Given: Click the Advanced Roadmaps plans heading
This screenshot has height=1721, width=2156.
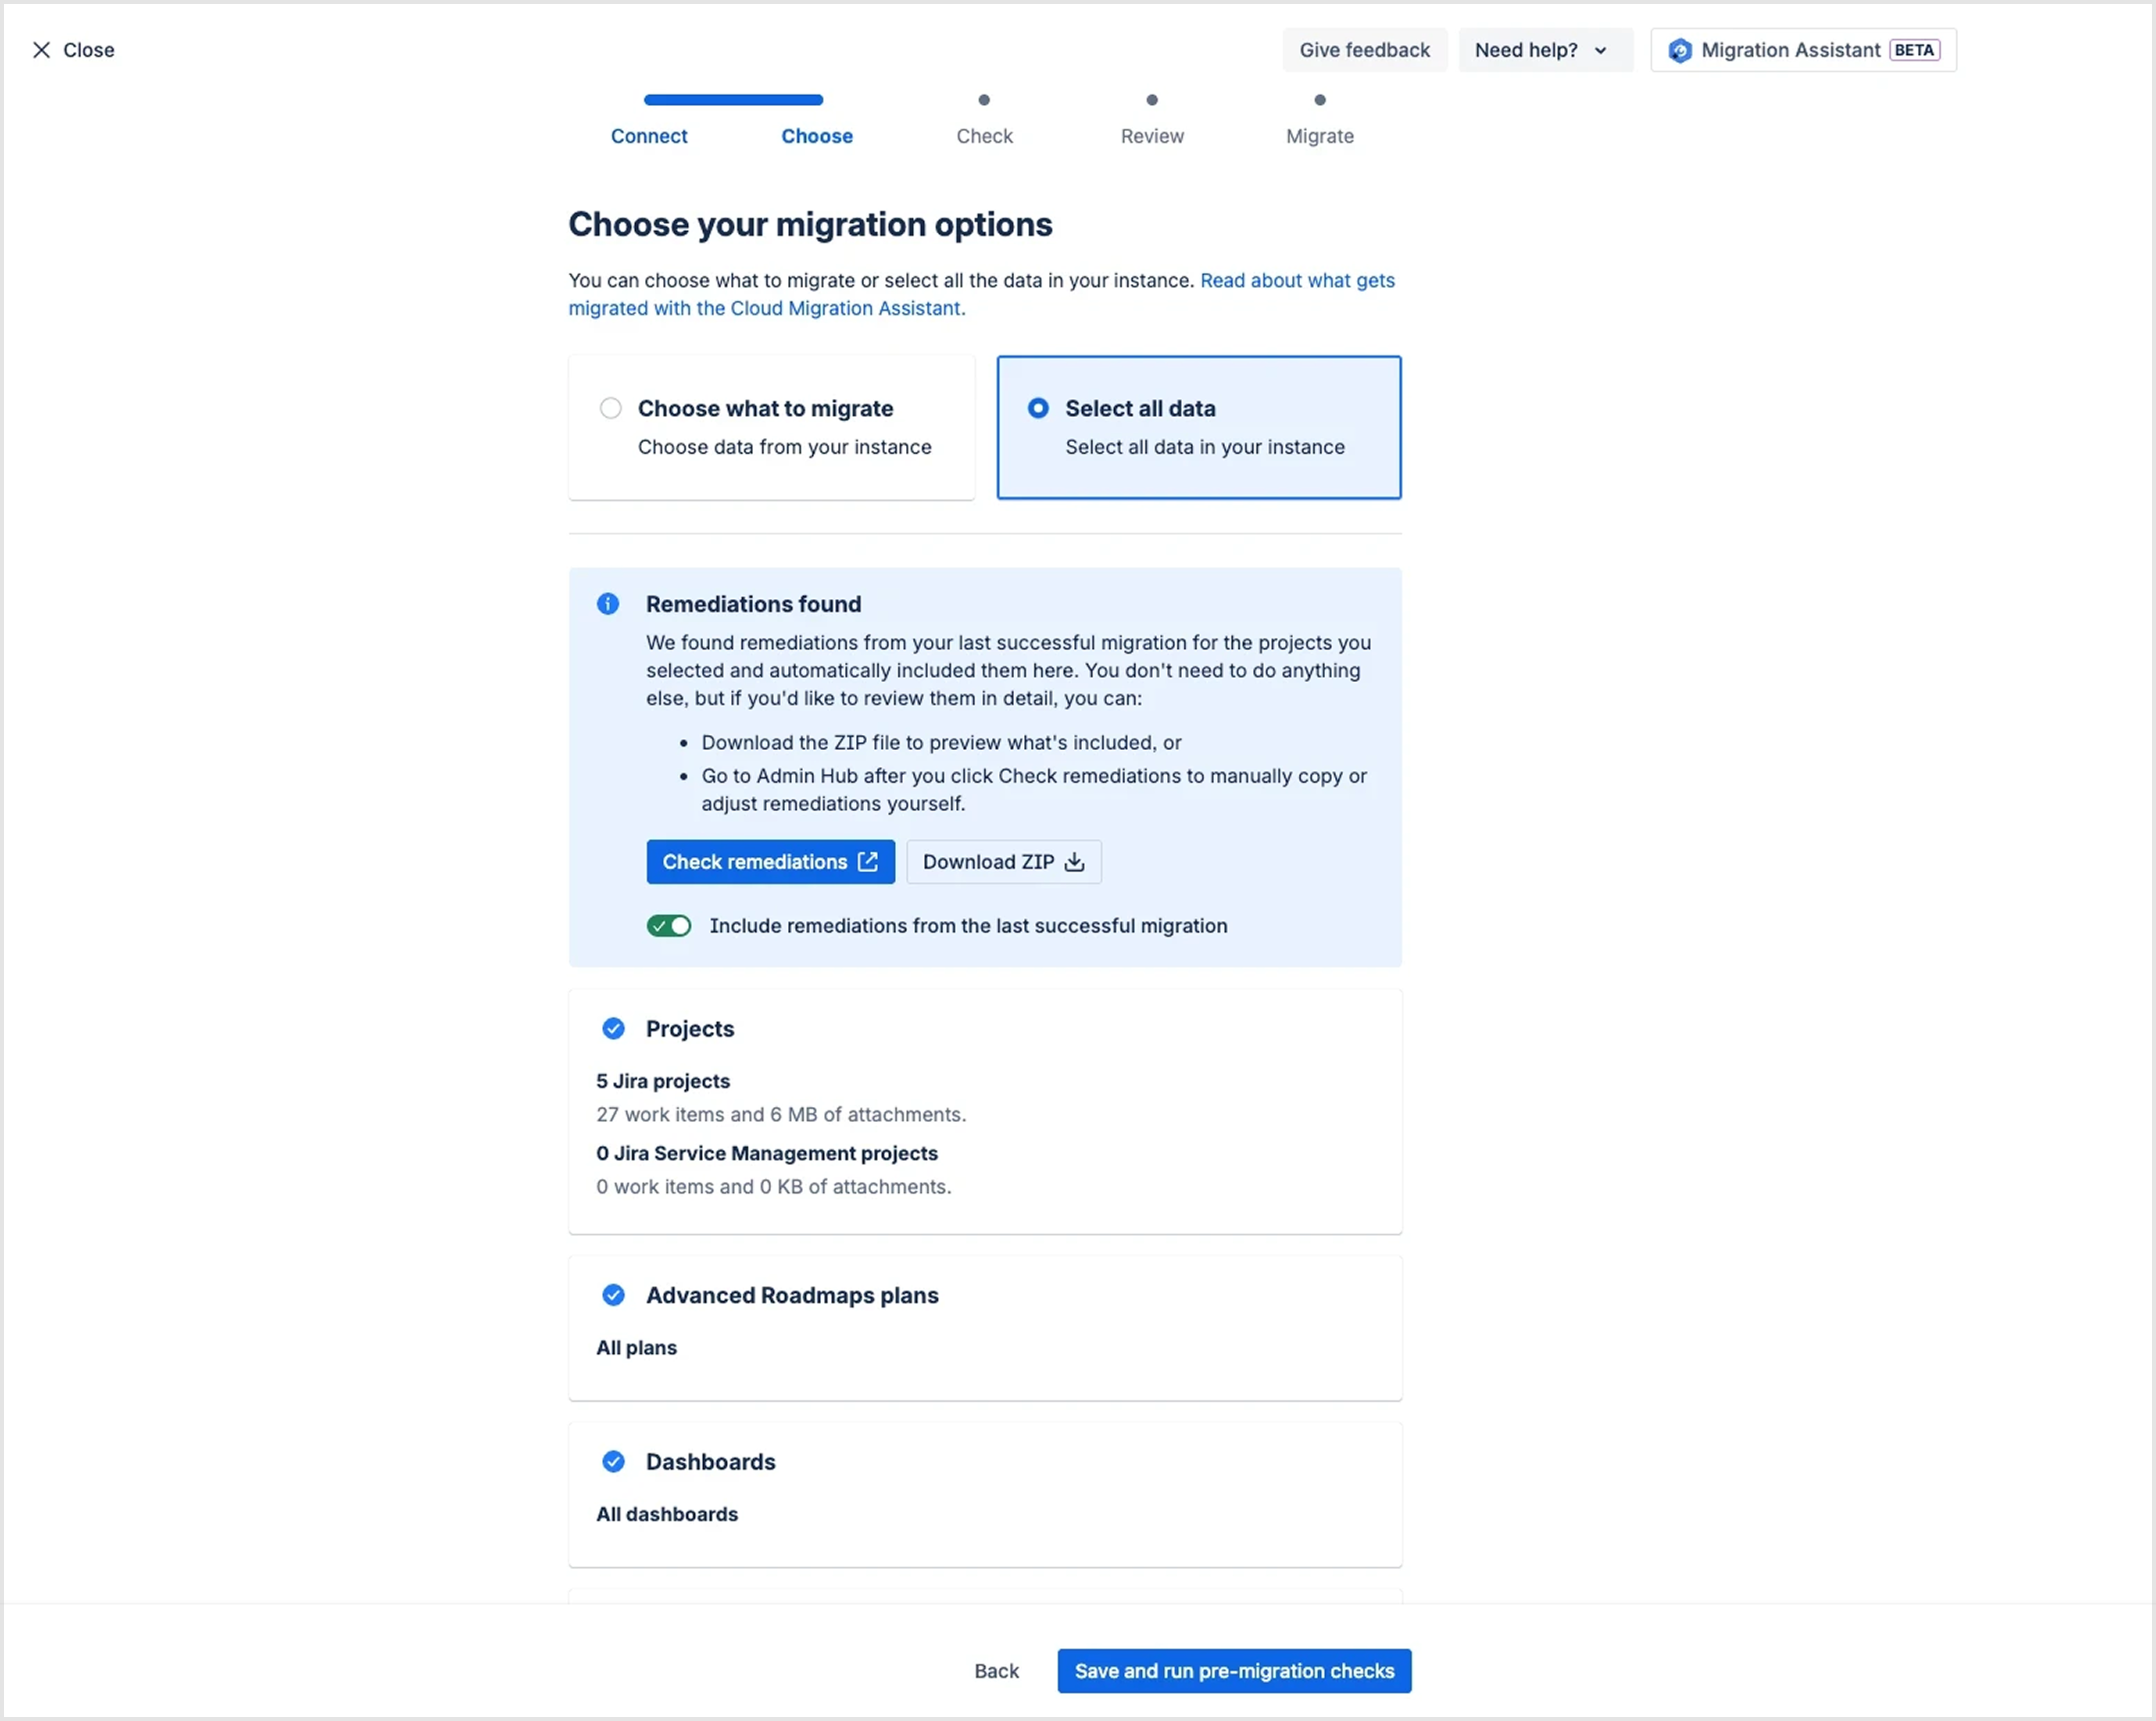Looking at the screenshot, I should (793, 1296).
